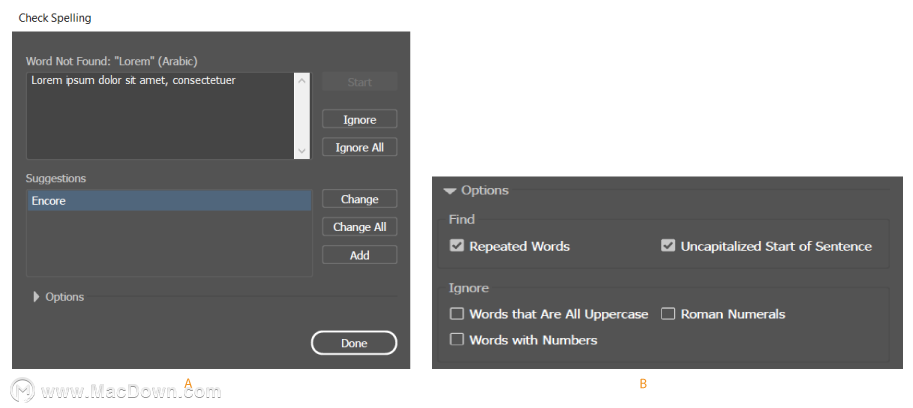Collapse Options with the down-pointing triangle
This screenshot has width=913, height=408.
(x=450, y=191)
